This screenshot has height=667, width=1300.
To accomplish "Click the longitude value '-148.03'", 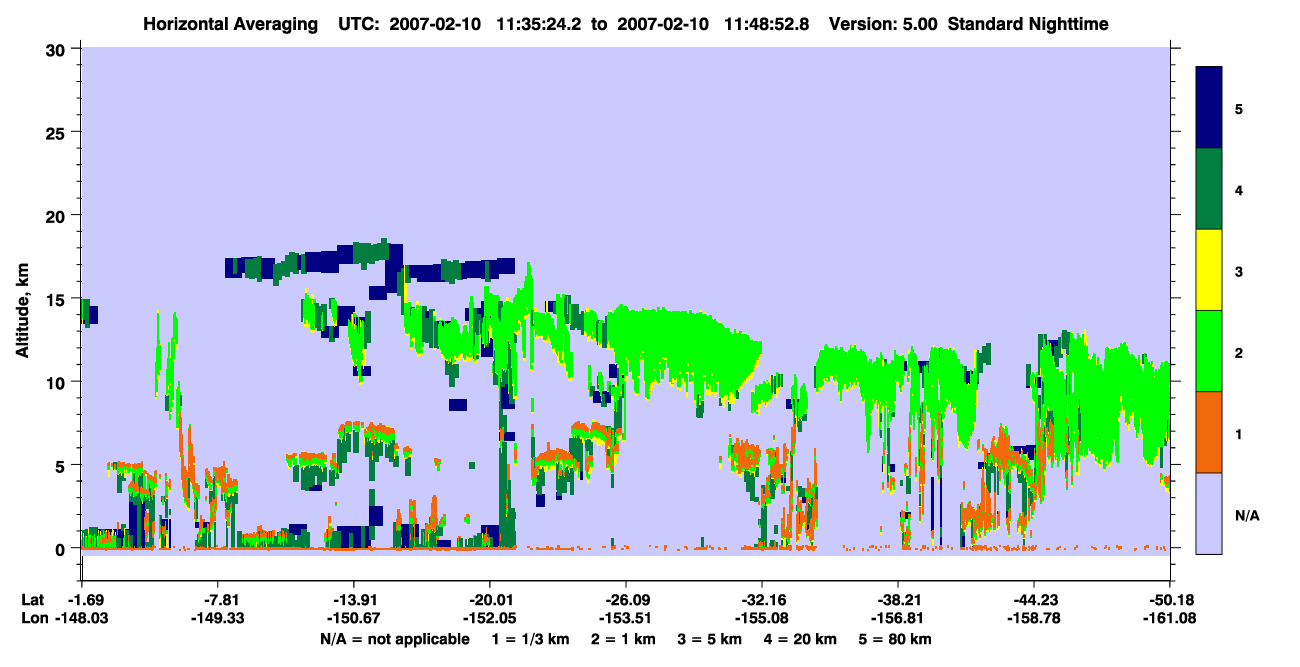I will click(x=81, y=618).
